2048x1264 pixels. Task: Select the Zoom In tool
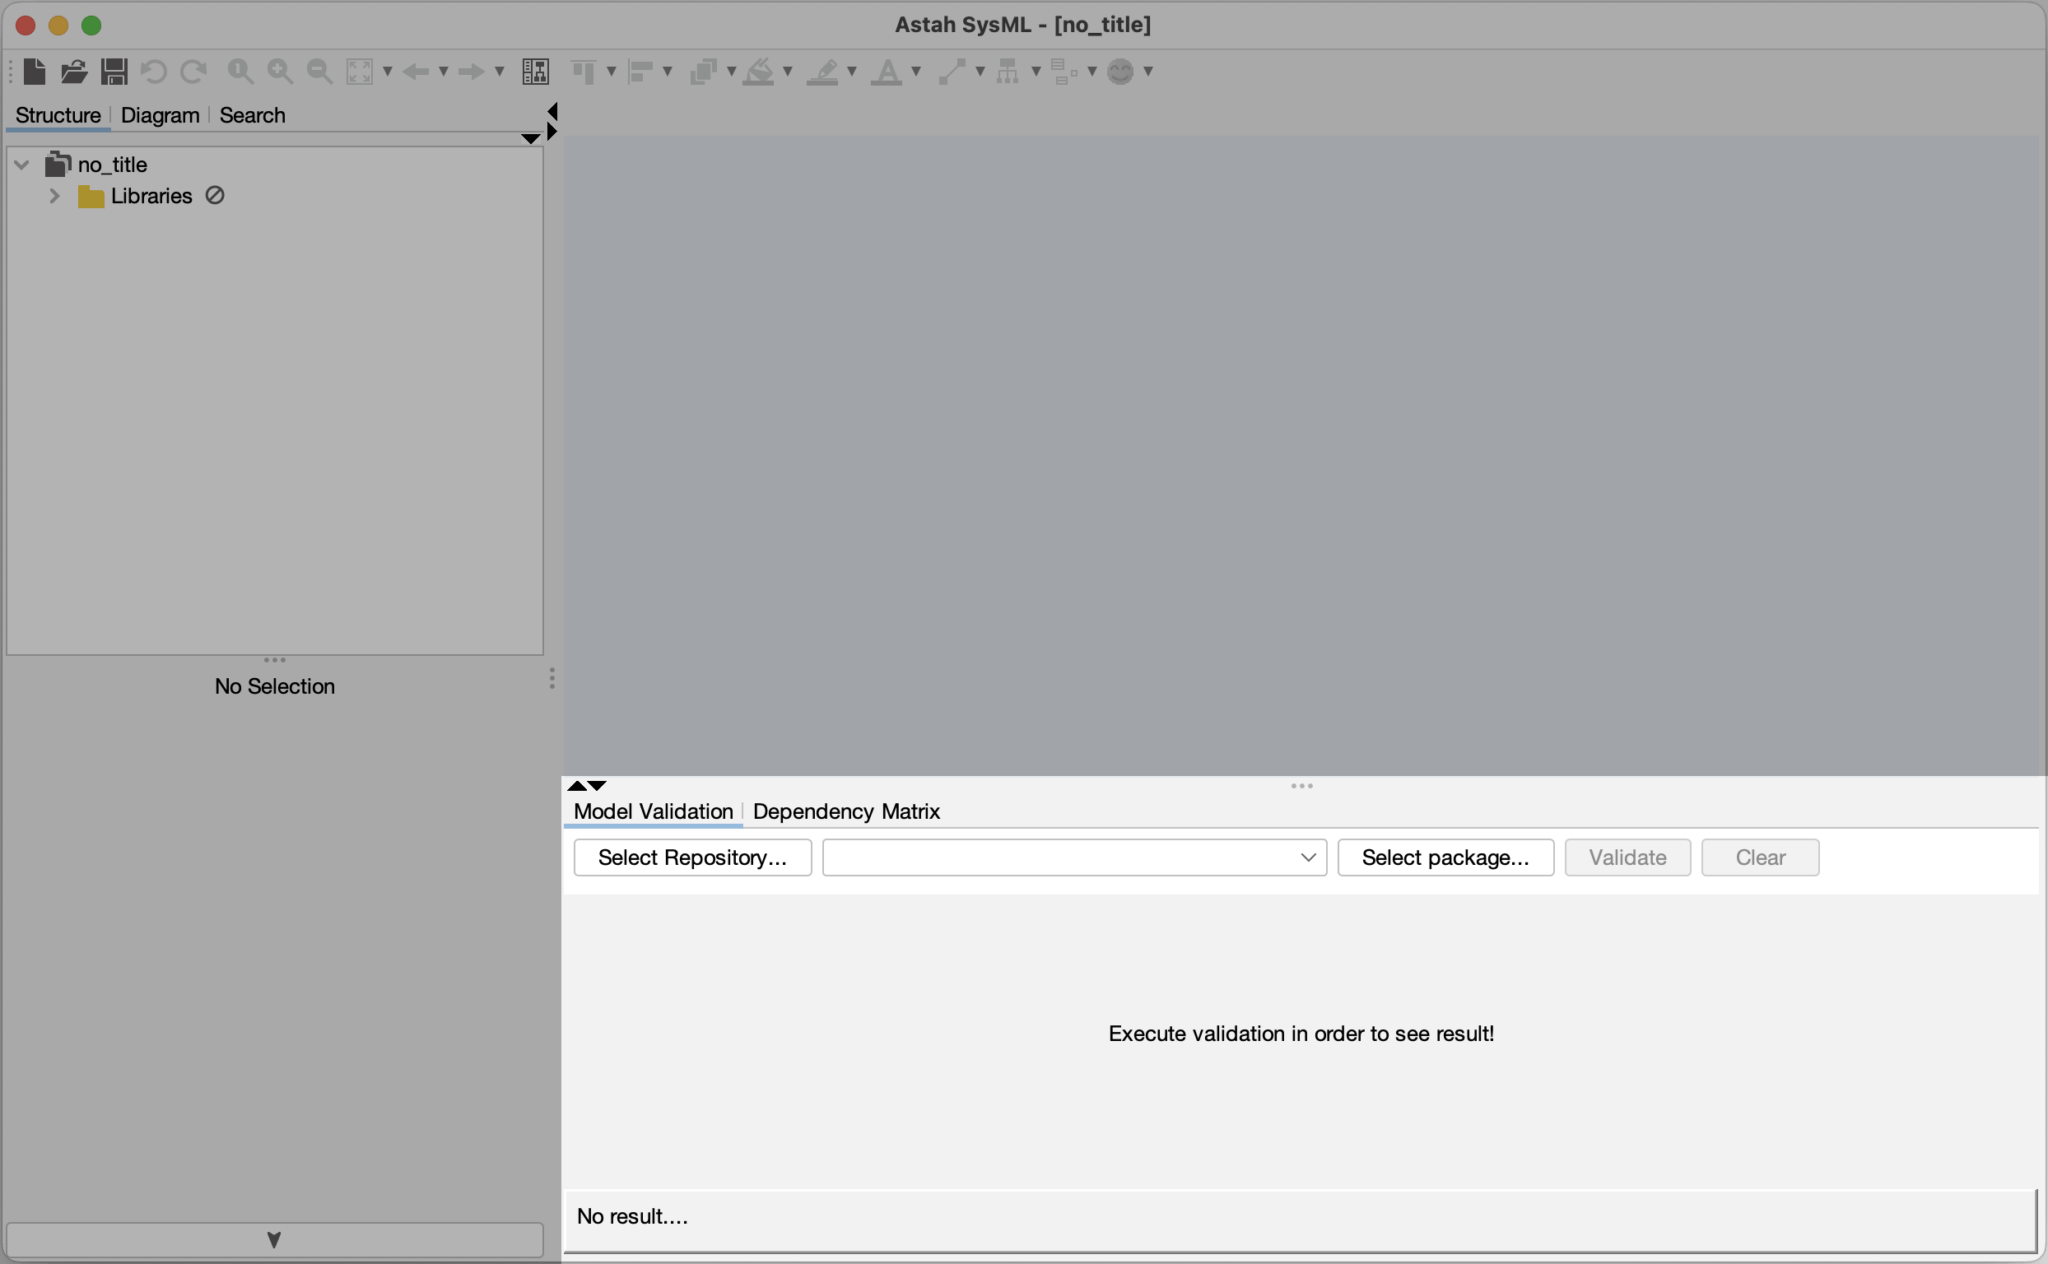pos(280,71)
